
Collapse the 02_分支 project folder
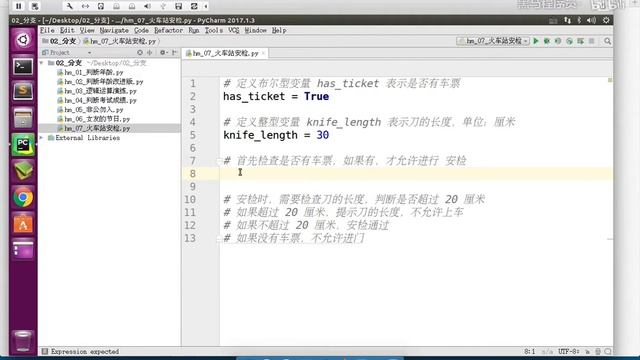42,63
